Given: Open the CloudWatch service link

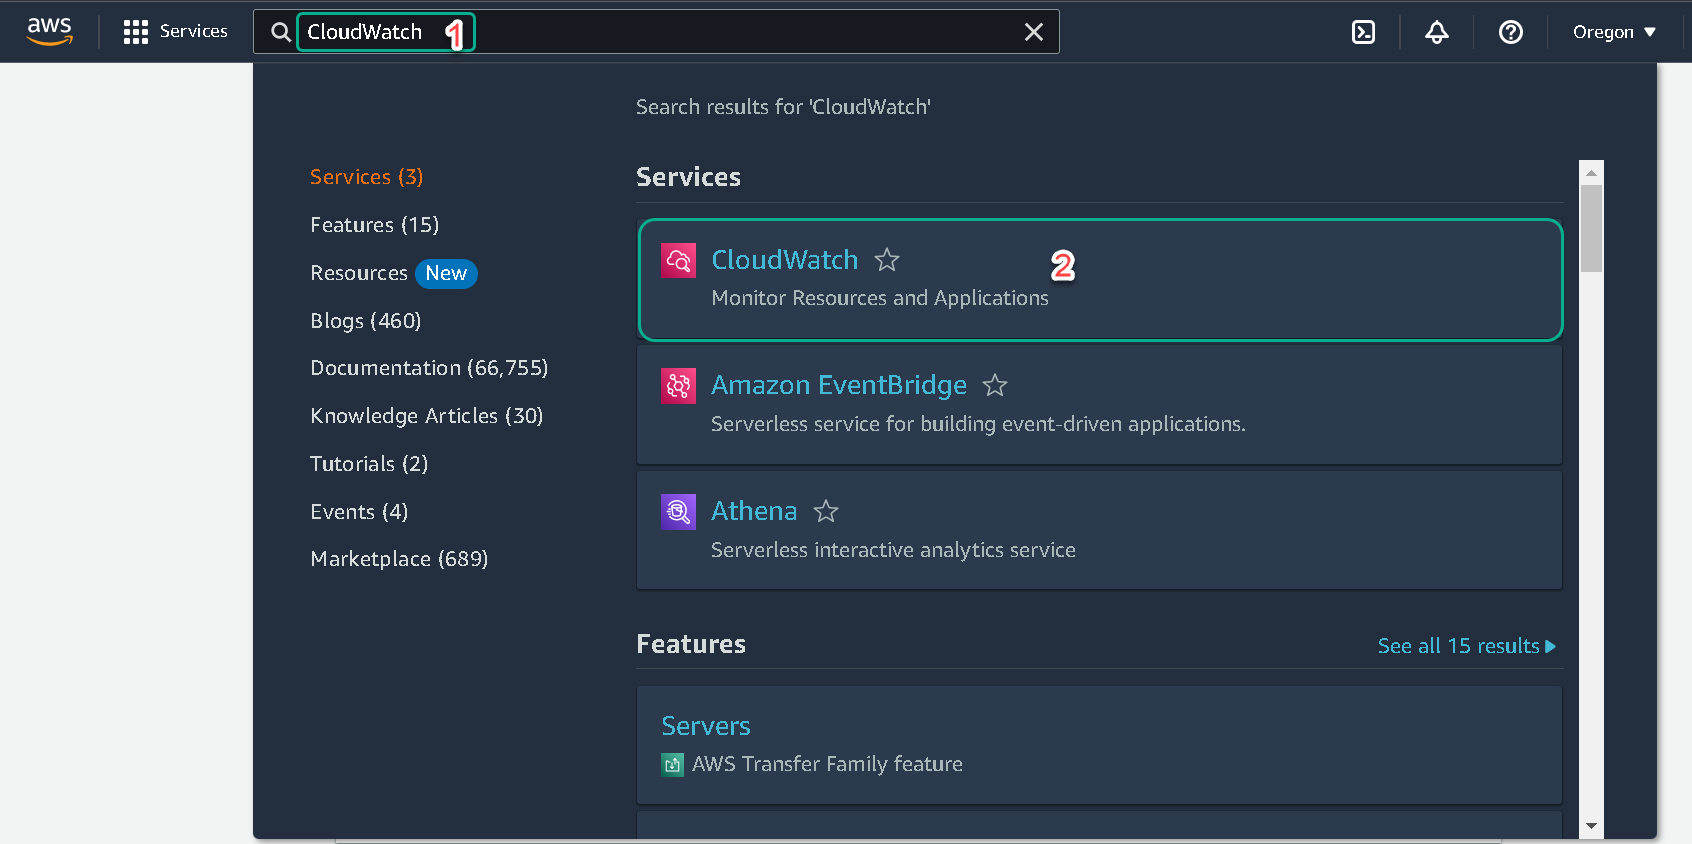Looking at the screenshot, I should 785,260.
